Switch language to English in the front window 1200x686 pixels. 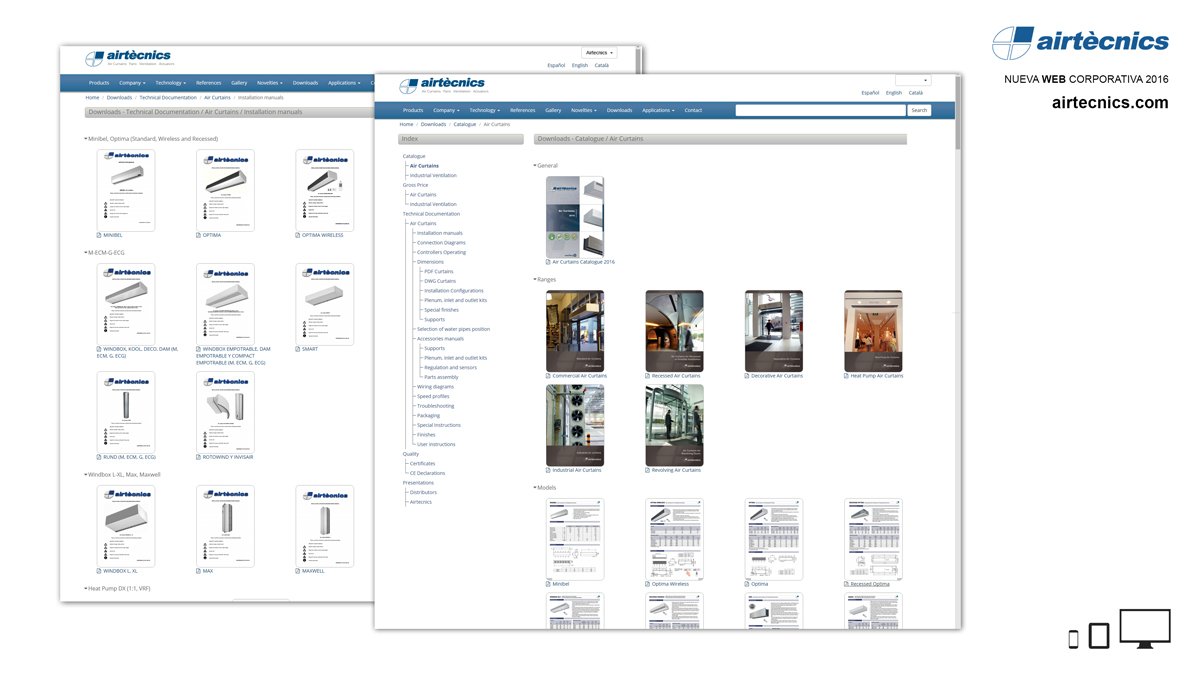coord(894,93)
